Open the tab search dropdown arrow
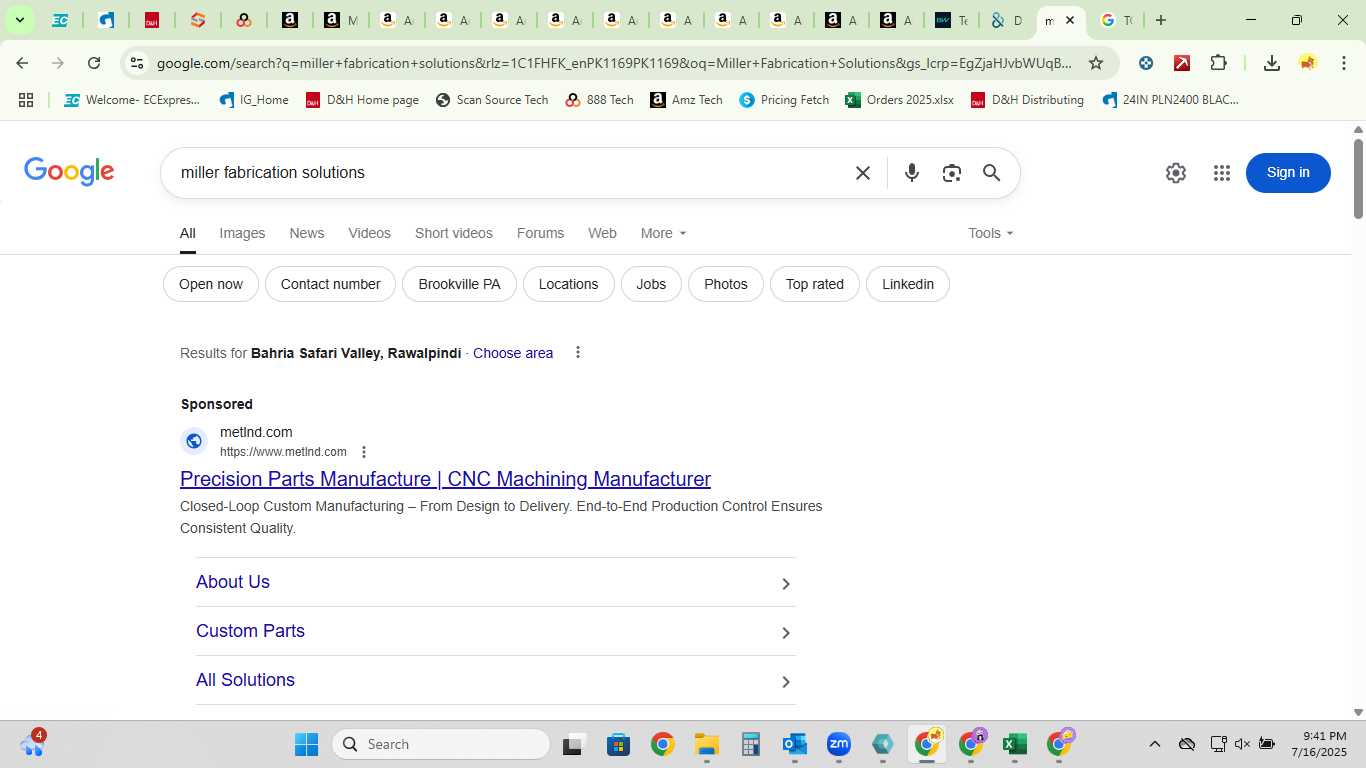 coord(19,20)
